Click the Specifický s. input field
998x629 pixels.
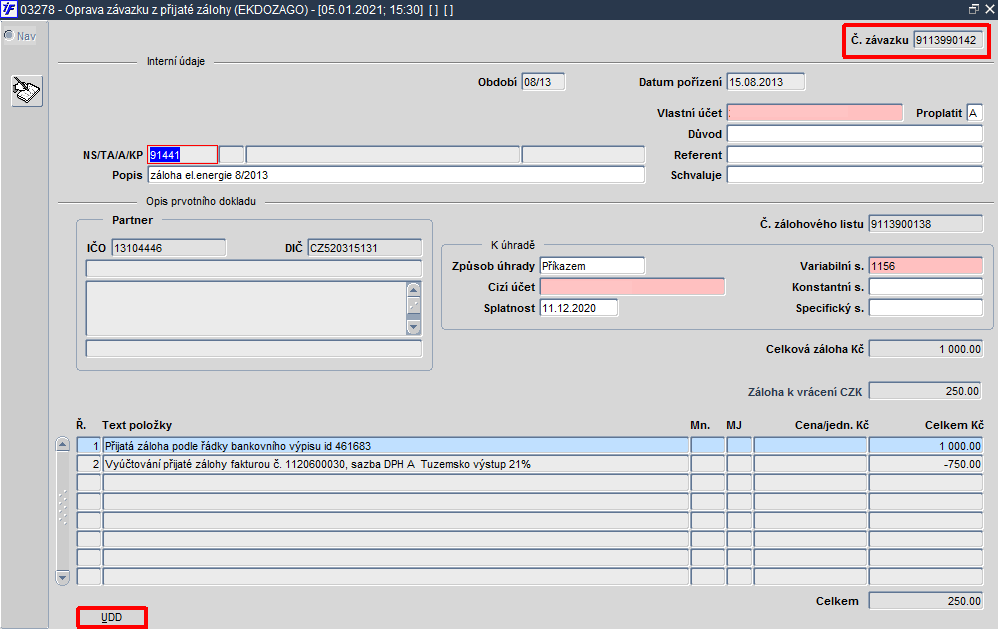[925, 308]
